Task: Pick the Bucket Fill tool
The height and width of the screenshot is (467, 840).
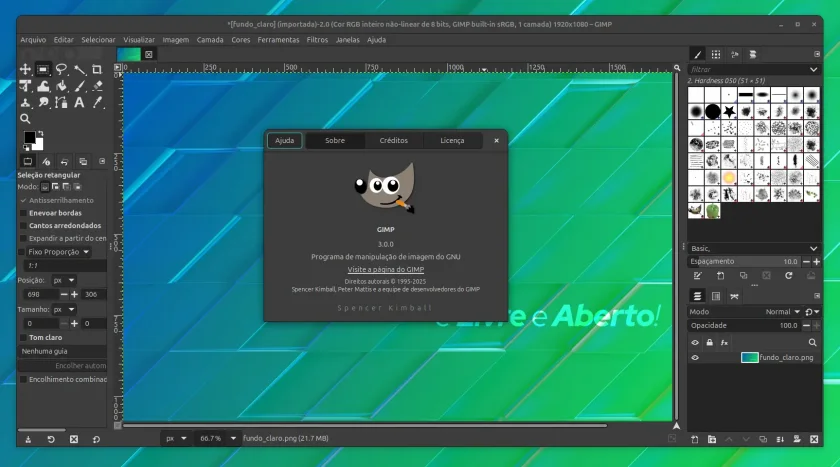Action: [x=61, y=86]
